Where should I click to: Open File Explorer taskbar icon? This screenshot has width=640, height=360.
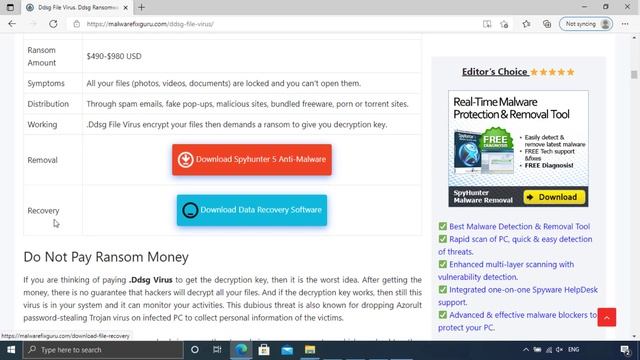(x=310, y=350)
